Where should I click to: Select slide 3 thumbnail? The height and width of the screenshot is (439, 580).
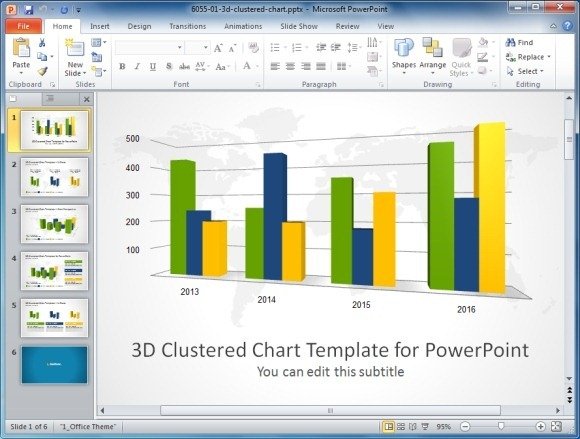54,224
